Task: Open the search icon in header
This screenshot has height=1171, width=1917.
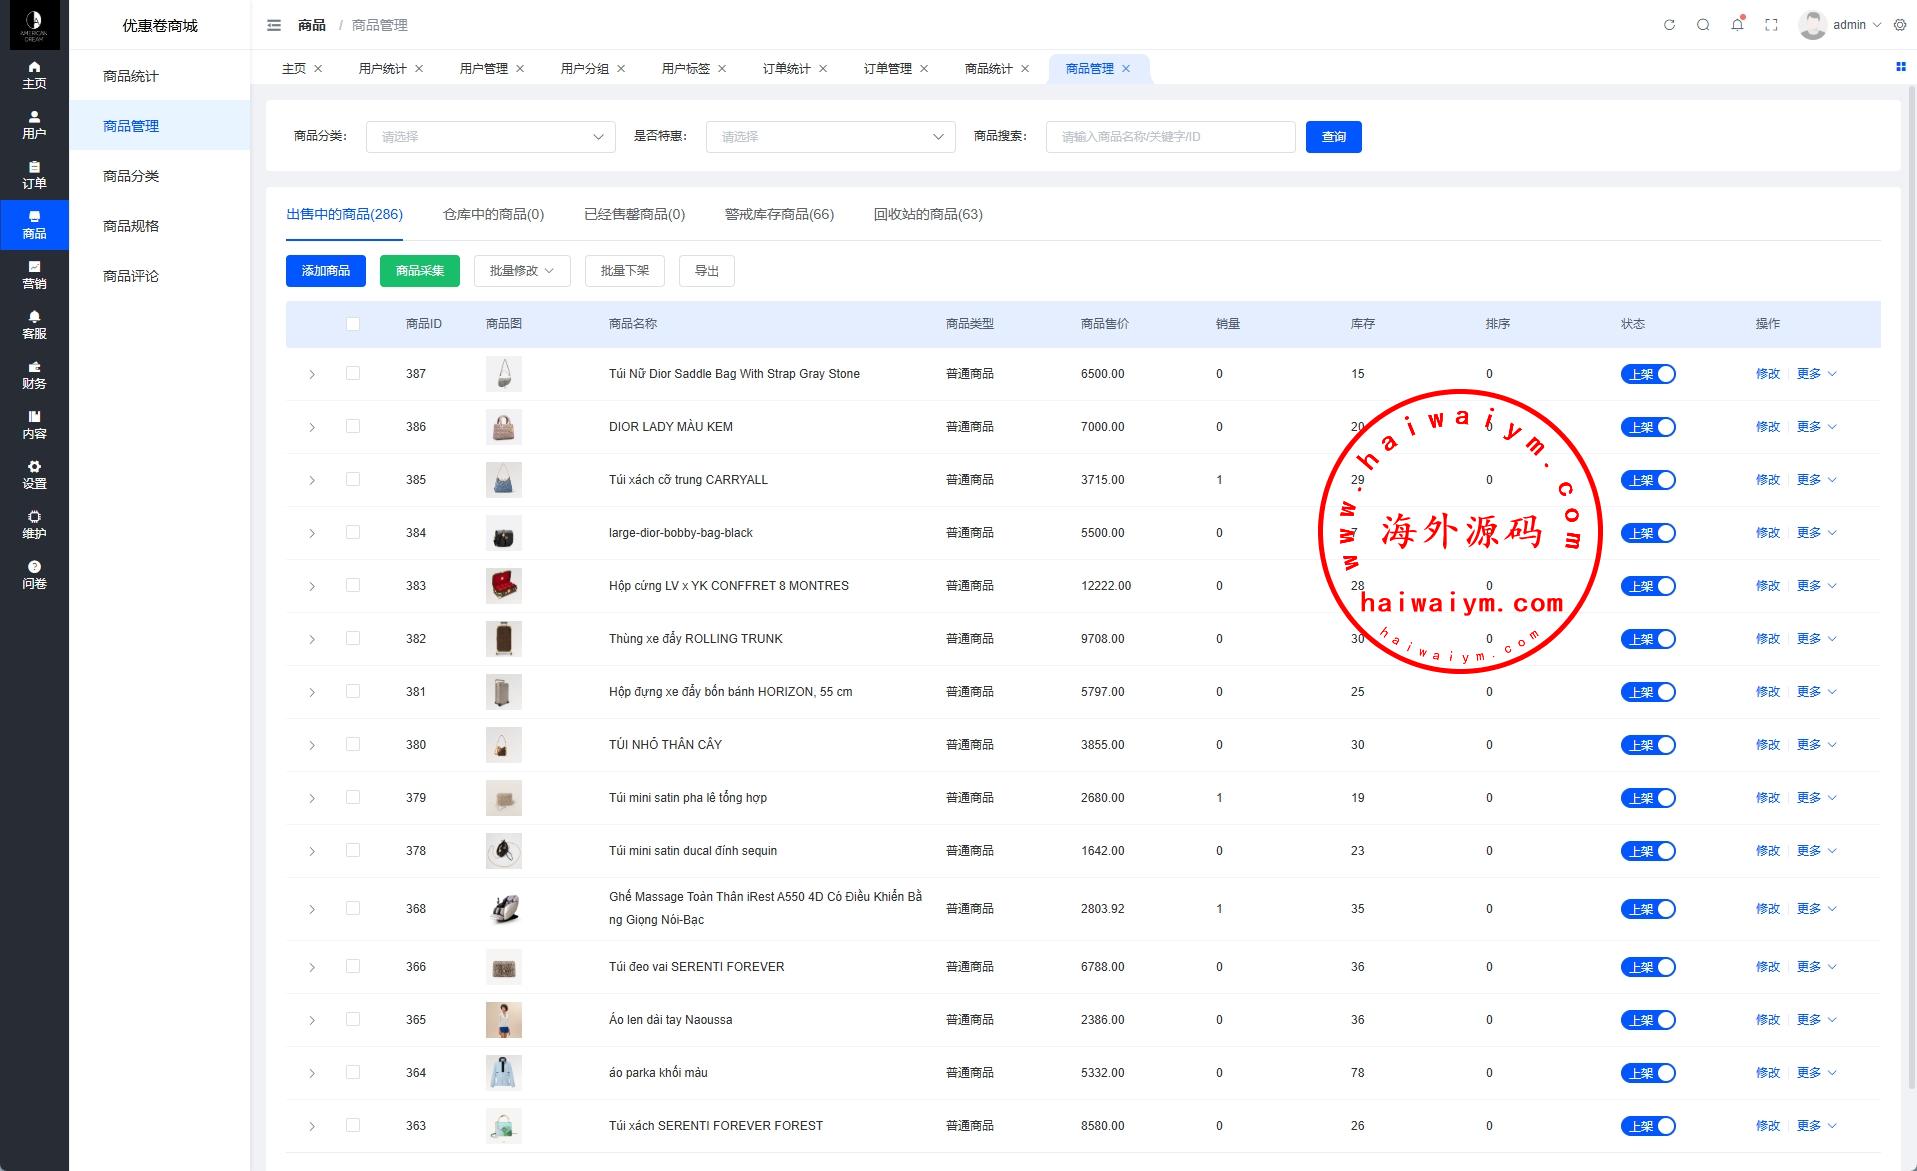Action: click(1703, 25)
